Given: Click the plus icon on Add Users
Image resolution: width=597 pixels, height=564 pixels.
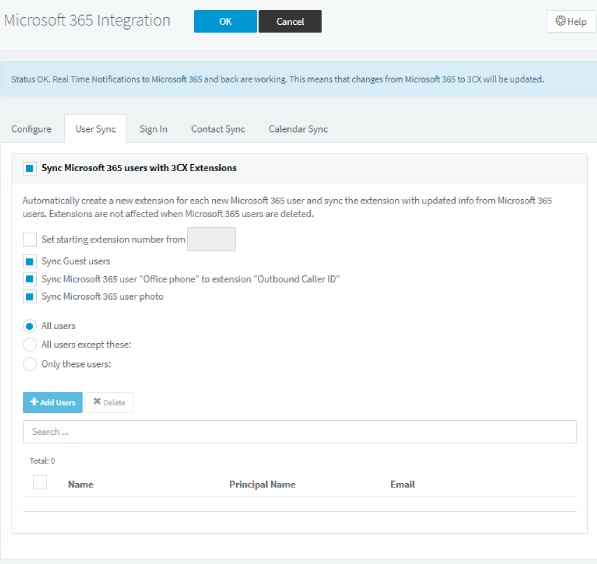Looking at the screenshot, I should coord(34,402).
